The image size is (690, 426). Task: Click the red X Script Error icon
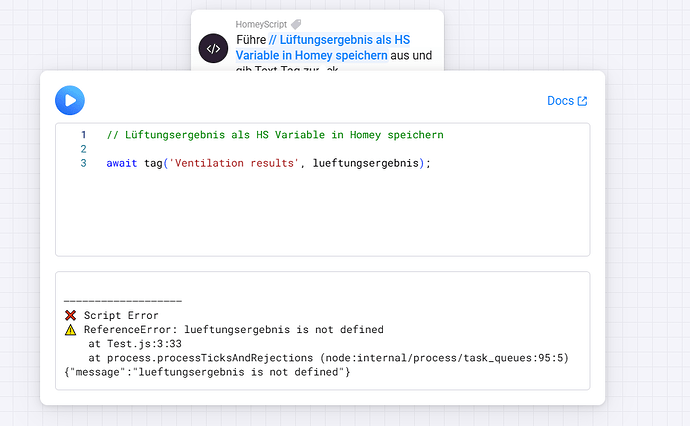(x=70, y=315)
